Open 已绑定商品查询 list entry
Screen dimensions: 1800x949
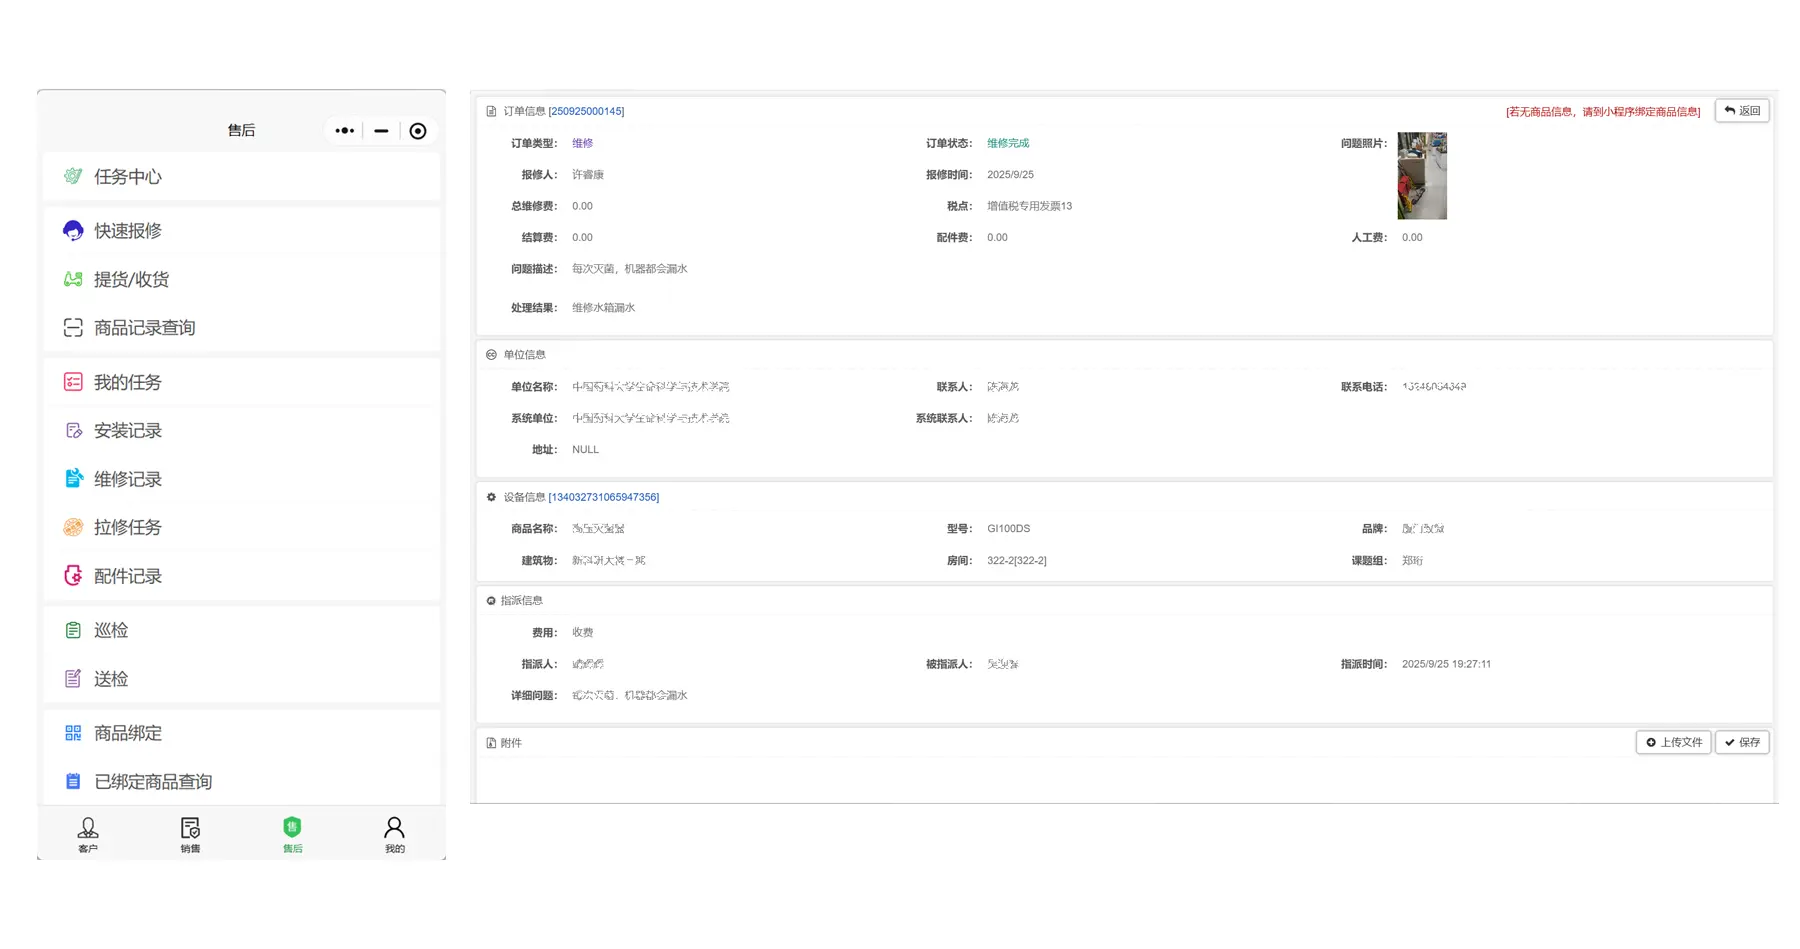pyautogui.click(x=152, y=782)
